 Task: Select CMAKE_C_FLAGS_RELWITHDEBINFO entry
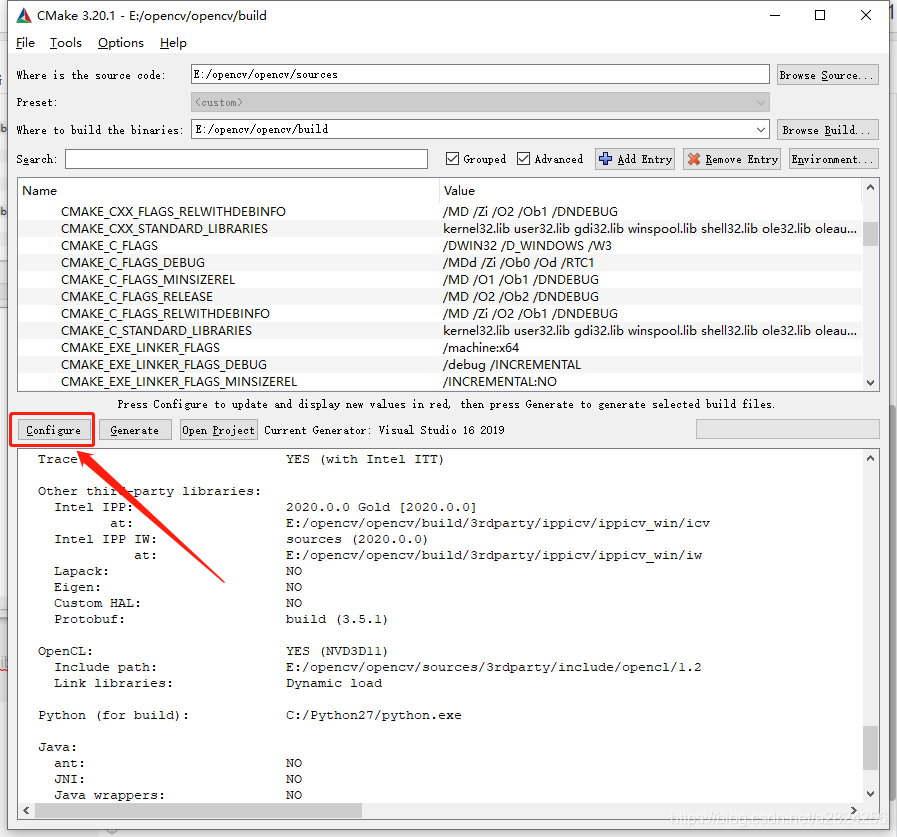tap(165, 314)
